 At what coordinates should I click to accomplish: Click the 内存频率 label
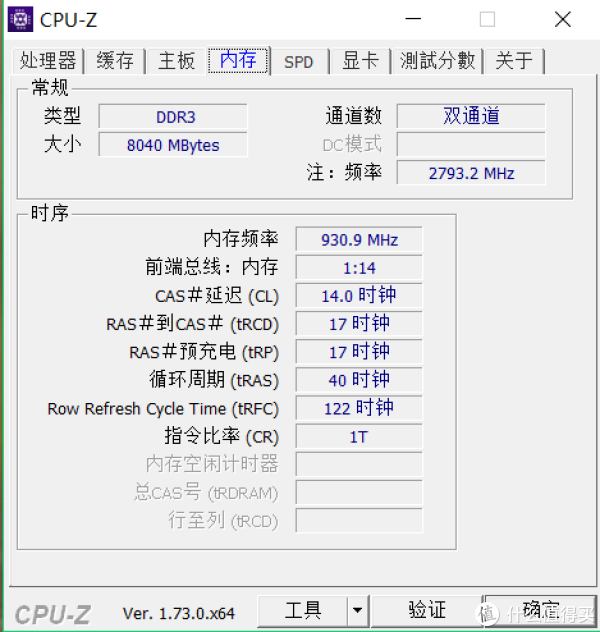click(x=241, y=239)
